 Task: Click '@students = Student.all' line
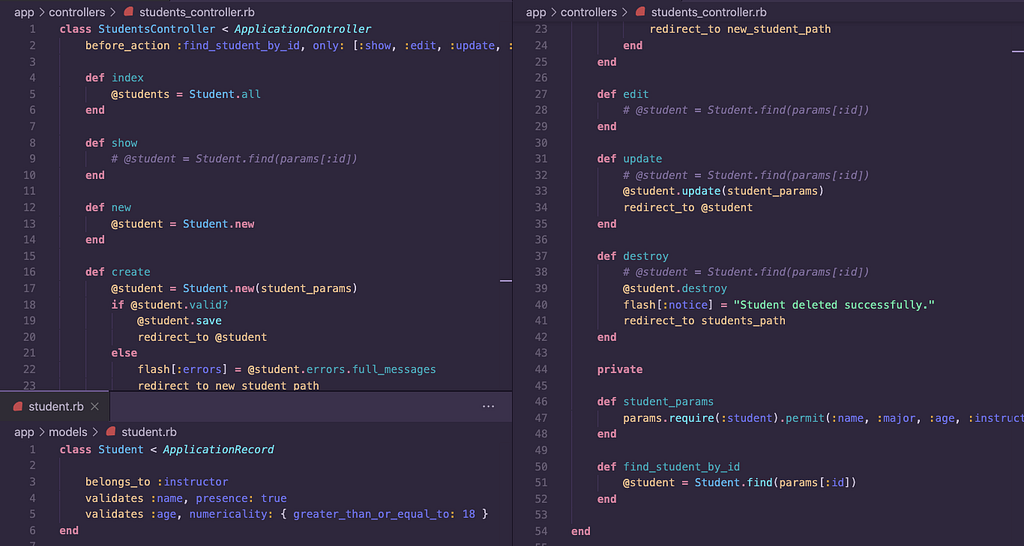186,94
